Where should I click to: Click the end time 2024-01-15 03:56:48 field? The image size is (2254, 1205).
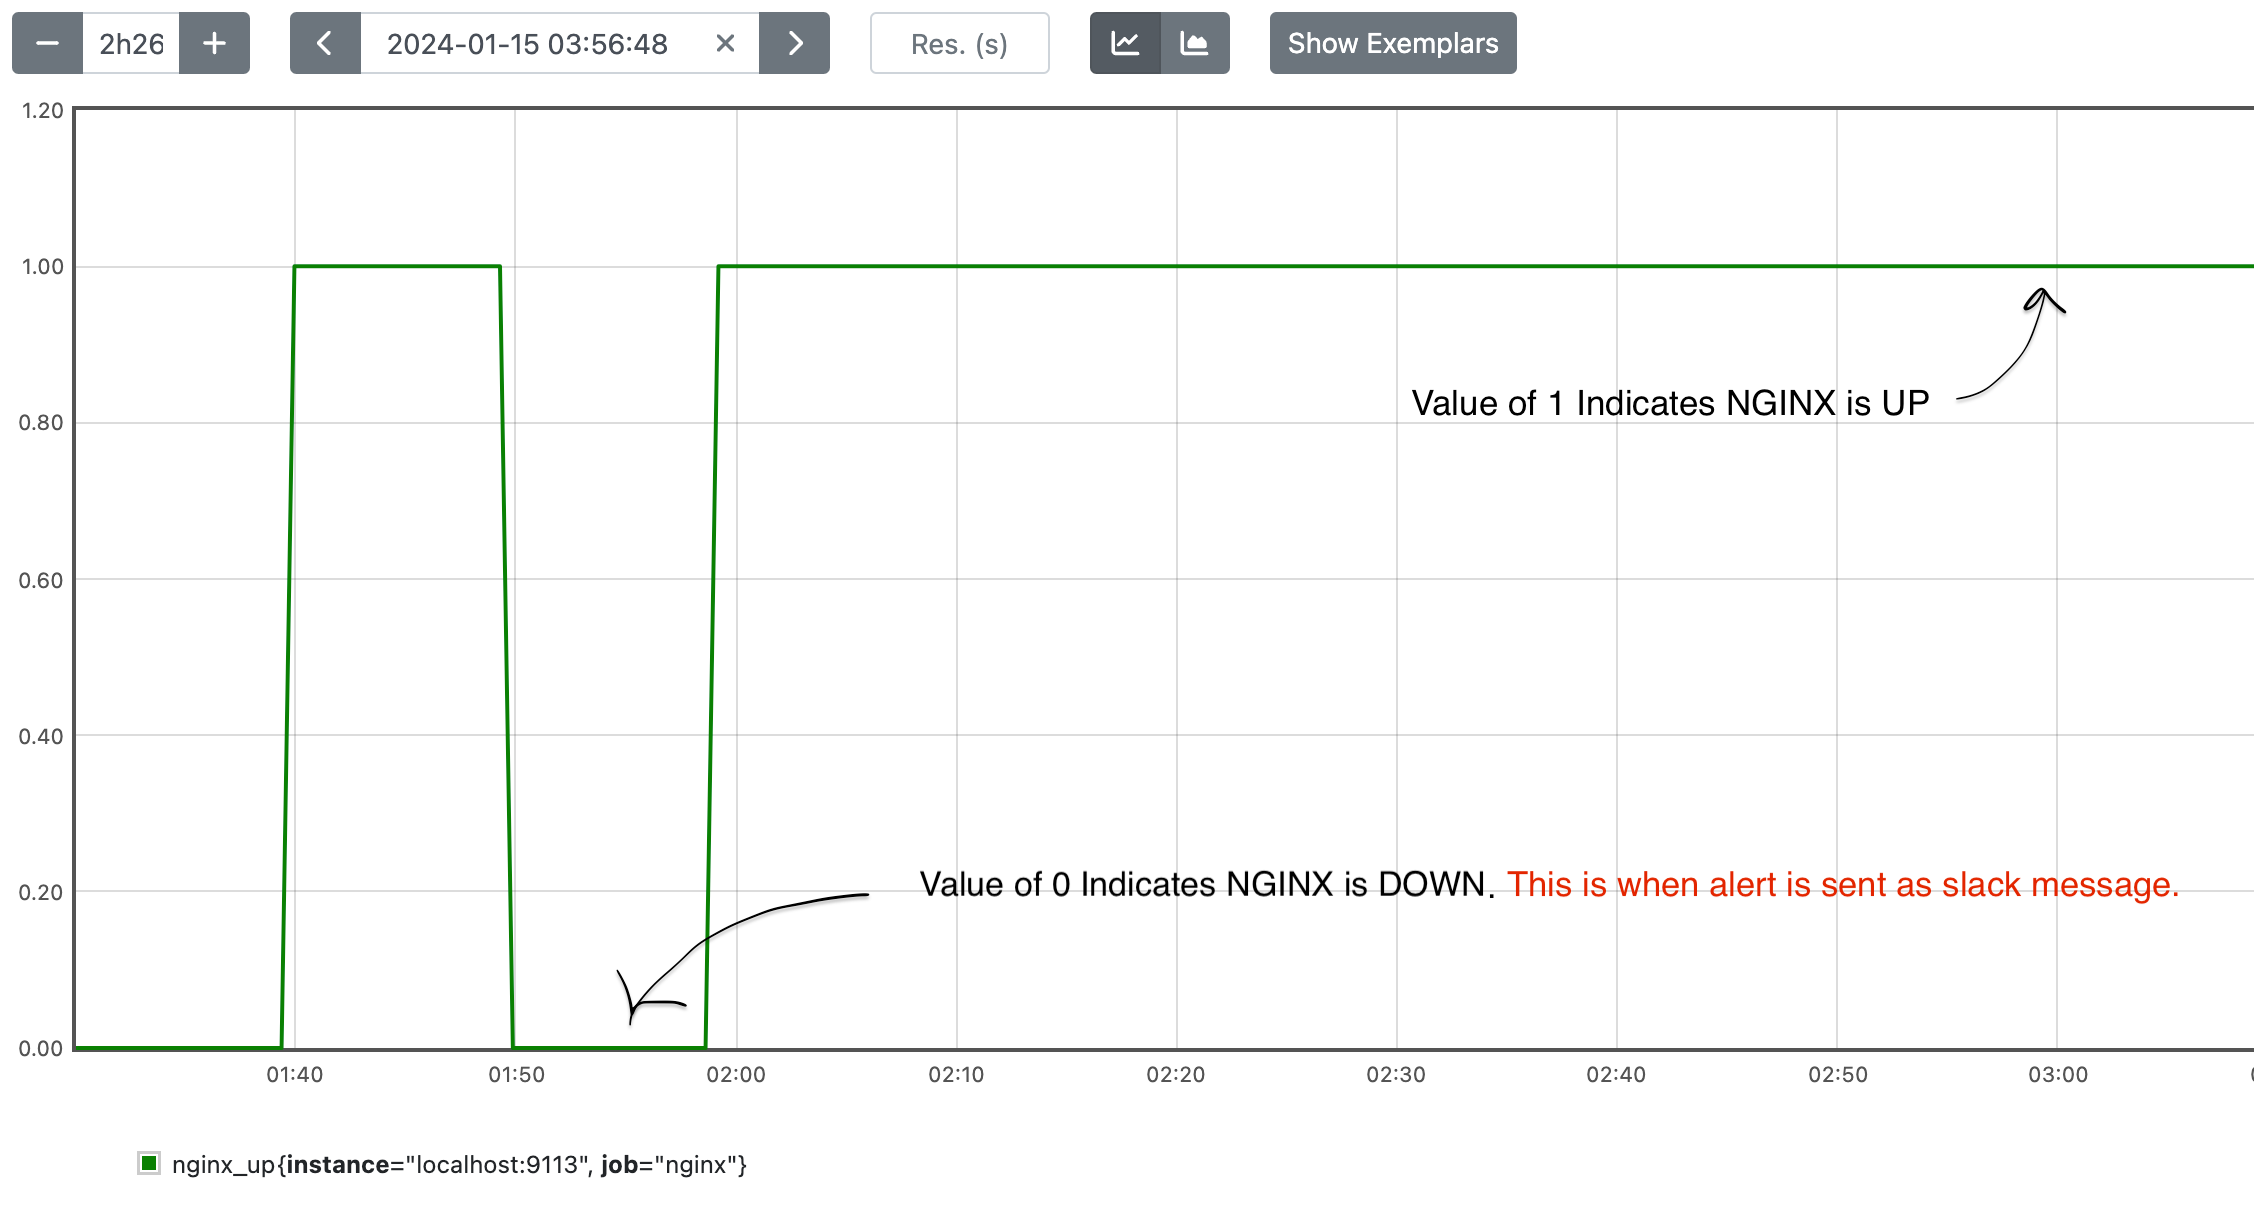(x=527, y=43)
